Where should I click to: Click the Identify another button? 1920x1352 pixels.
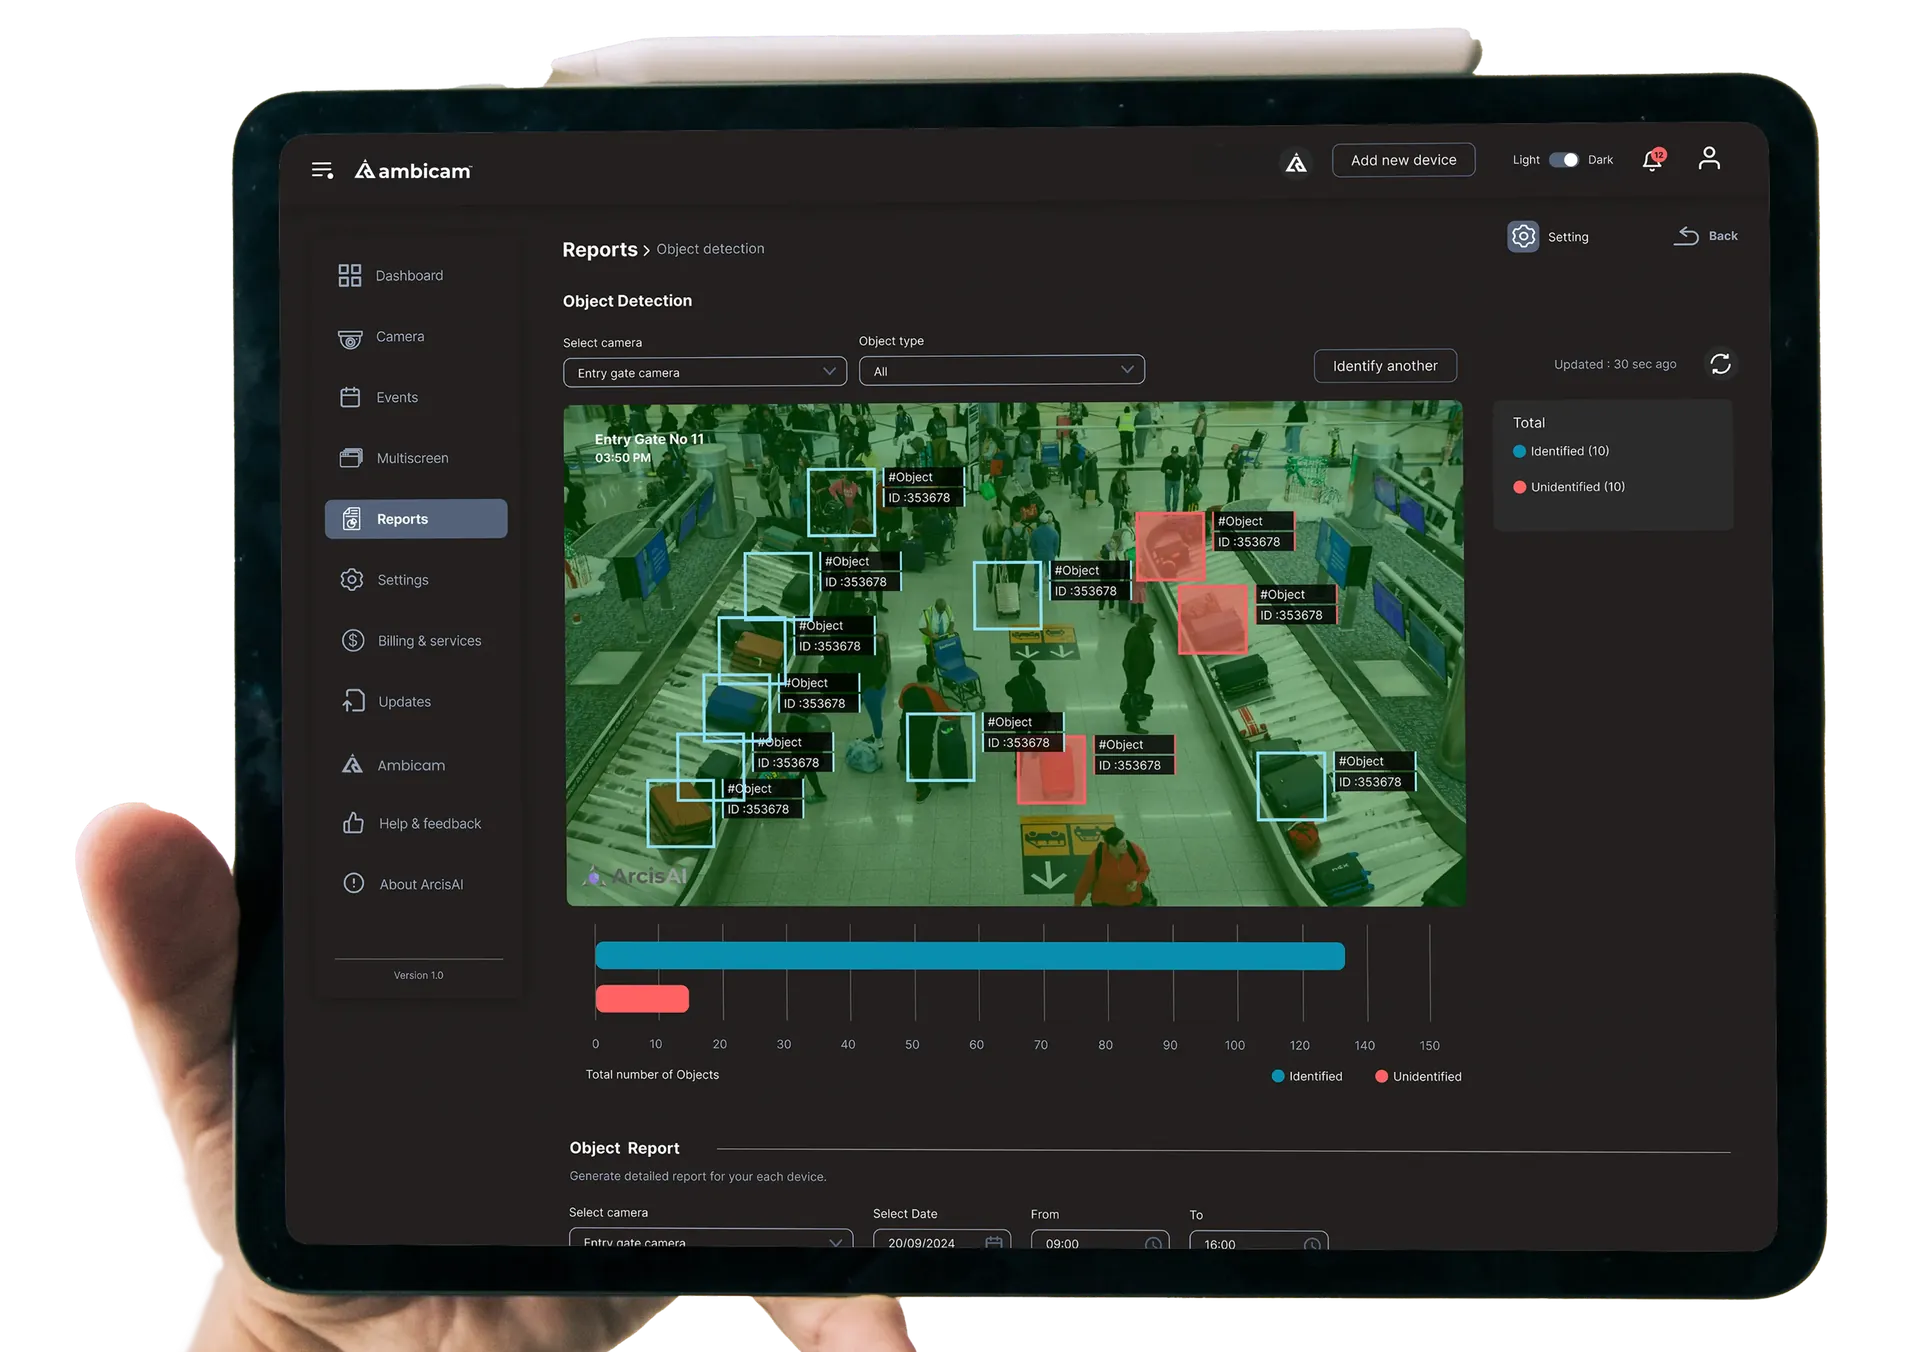tap(1385, 366)
